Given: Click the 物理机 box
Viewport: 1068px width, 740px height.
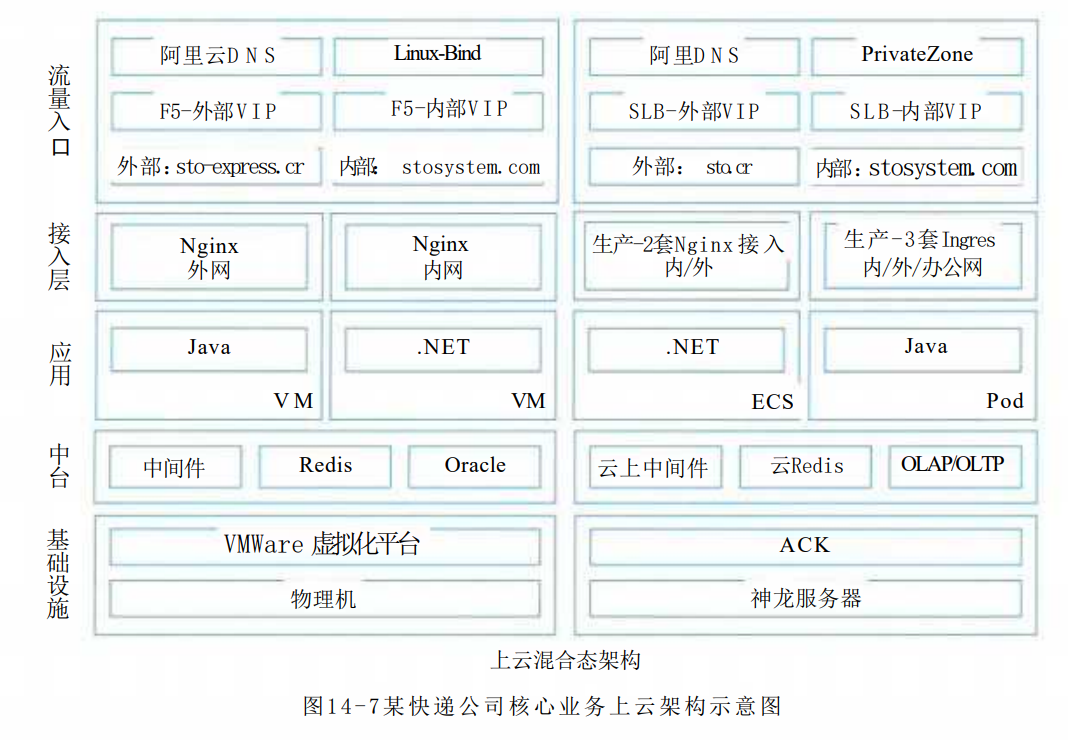Looking at the screenshot, I should pos(325,598).
